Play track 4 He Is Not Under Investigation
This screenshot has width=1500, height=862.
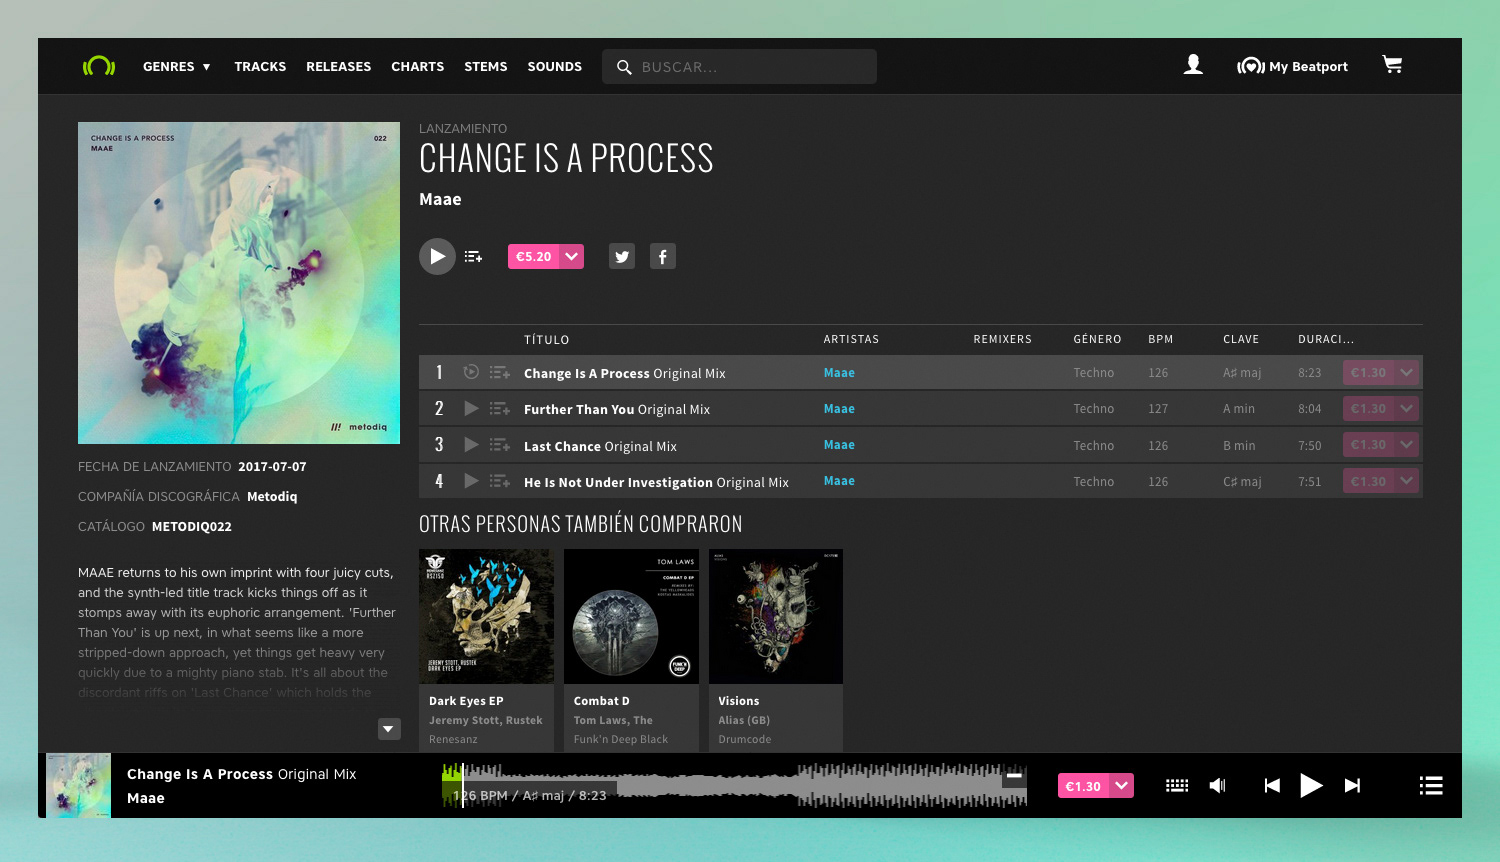[471, 481]
